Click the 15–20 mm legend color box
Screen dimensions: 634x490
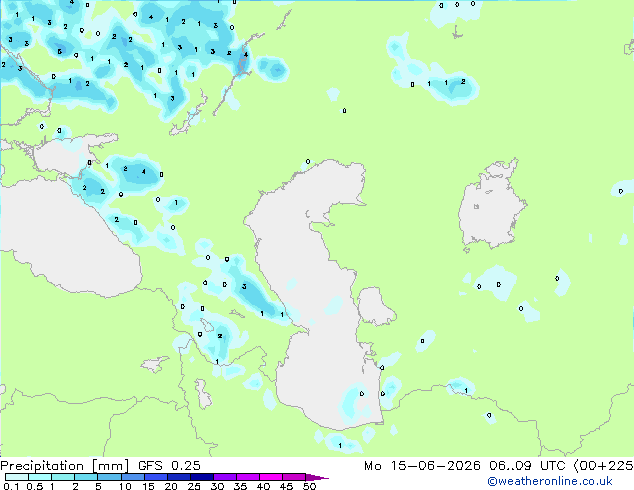[x=155, y=477]
